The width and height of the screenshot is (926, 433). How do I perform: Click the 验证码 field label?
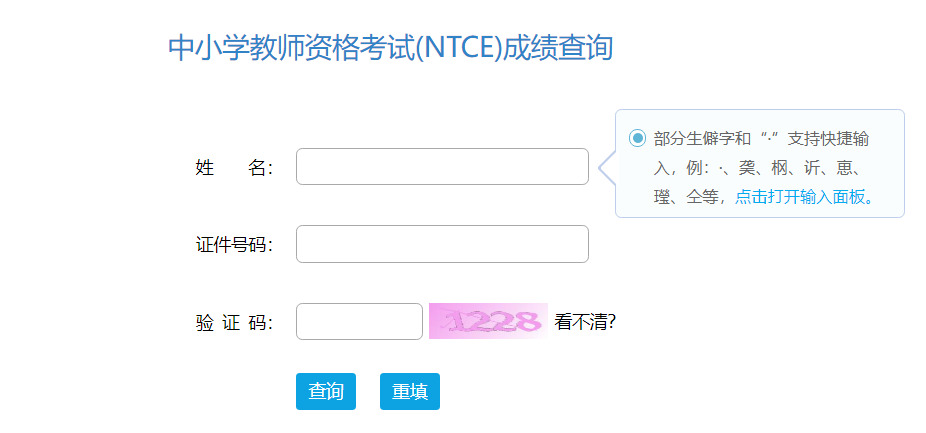[234, 323]
